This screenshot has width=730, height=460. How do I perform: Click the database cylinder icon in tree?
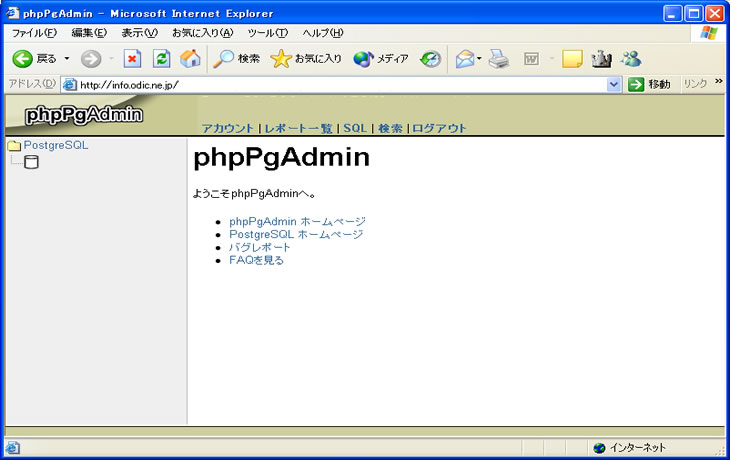pos(31,162)
